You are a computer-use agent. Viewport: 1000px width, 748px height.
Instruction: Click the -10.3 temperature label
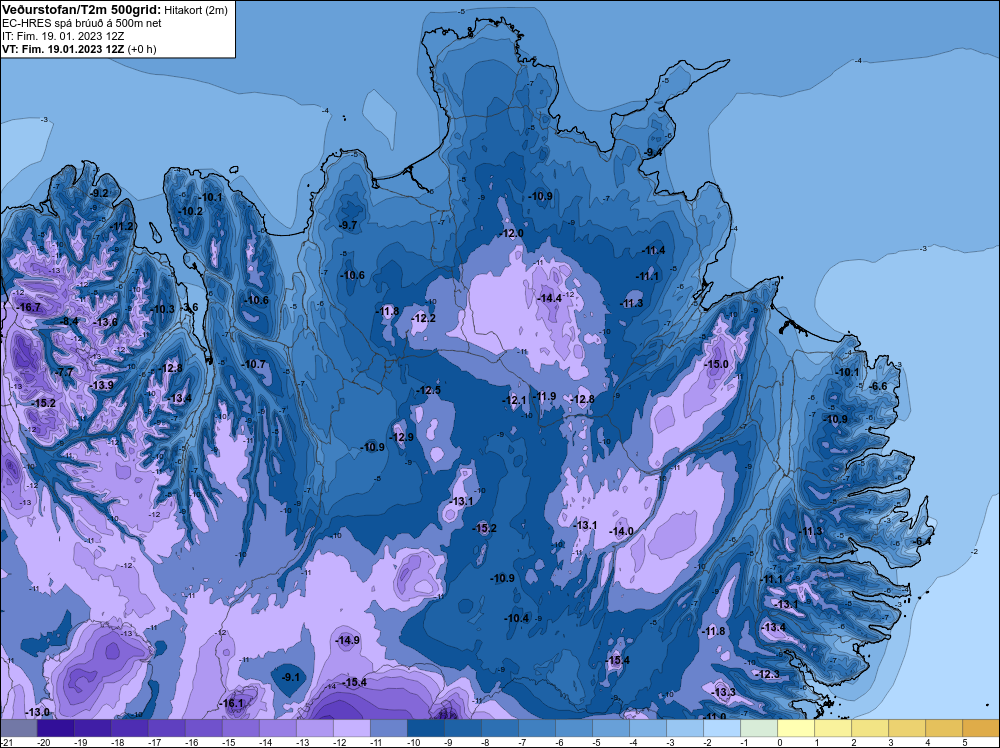[163, 309]
